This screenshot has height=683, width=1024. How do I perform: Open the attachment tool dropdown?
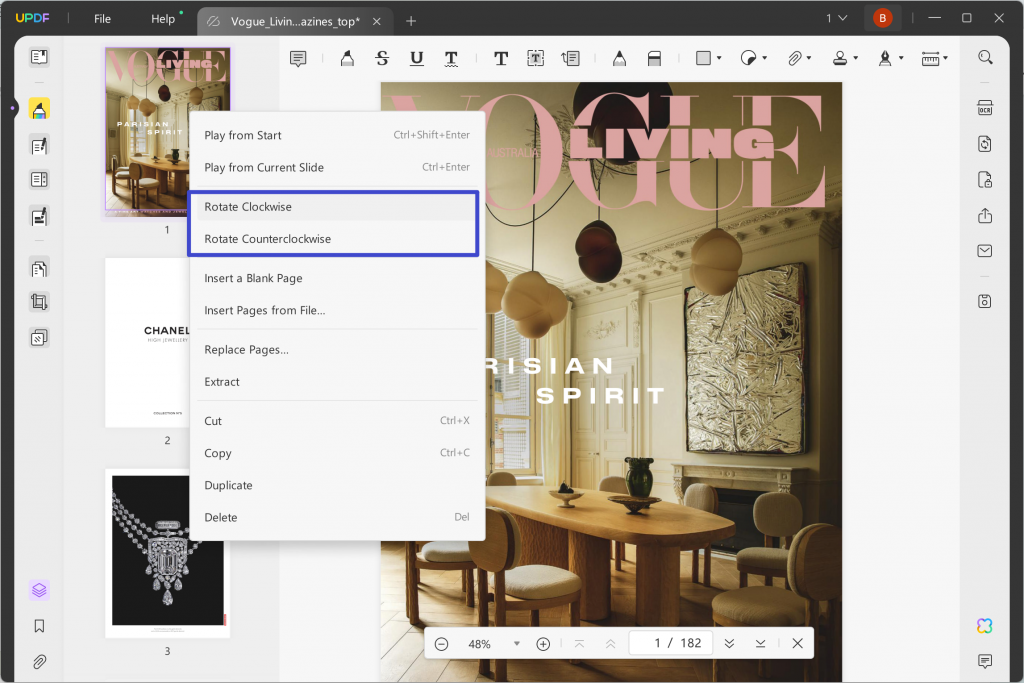coord(810,58)
